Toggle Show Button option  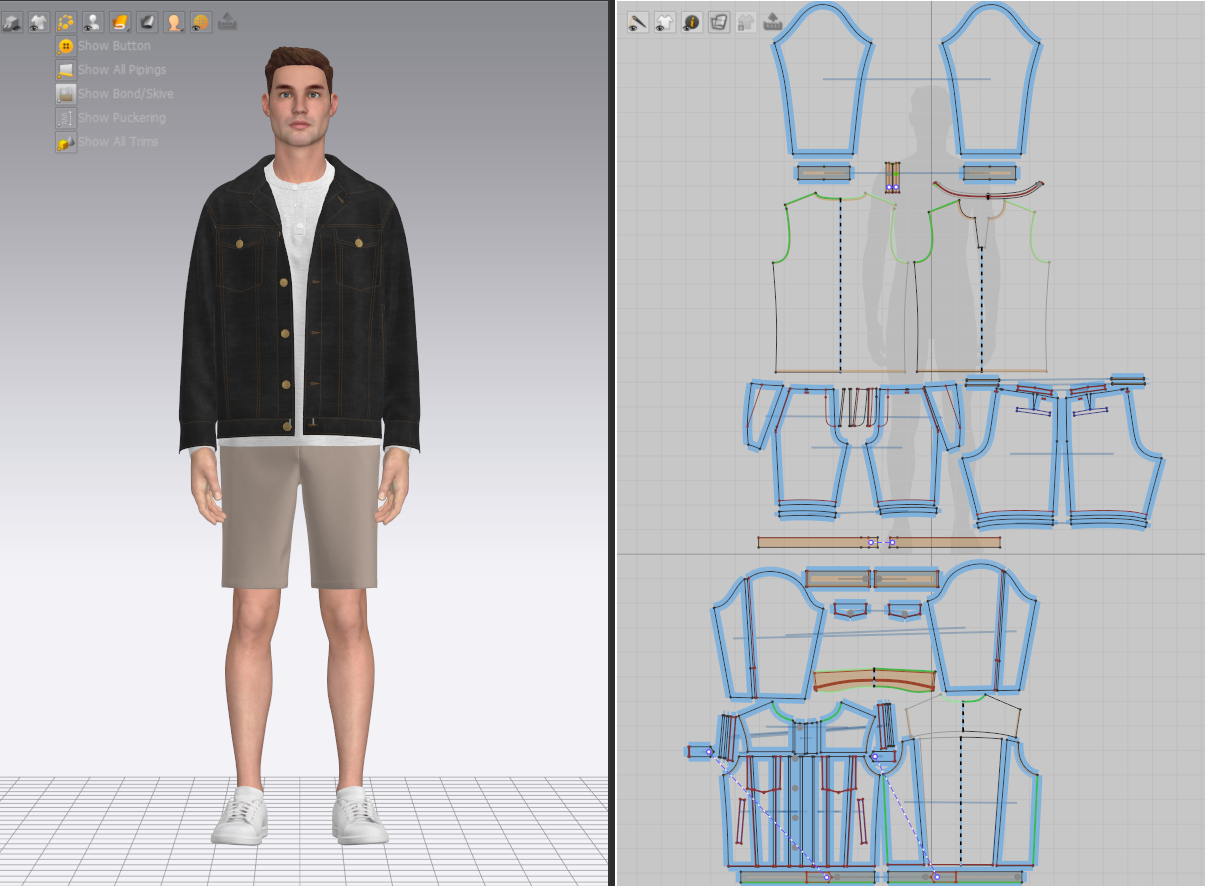(x=104, y=46)
